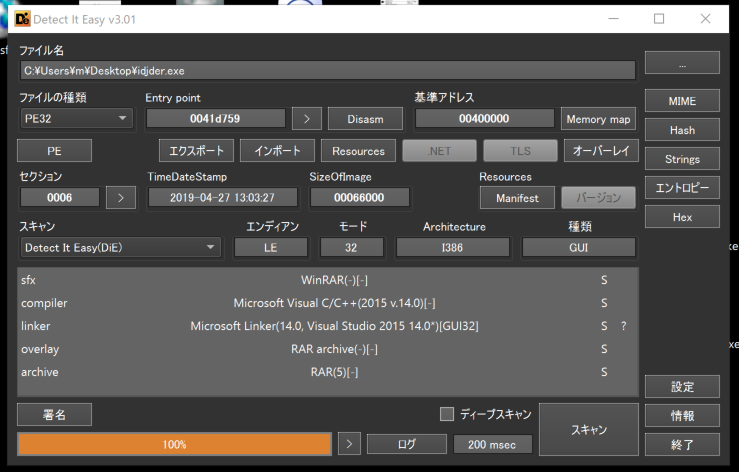Open 設定 (settings) dialog

pos(682,387)
